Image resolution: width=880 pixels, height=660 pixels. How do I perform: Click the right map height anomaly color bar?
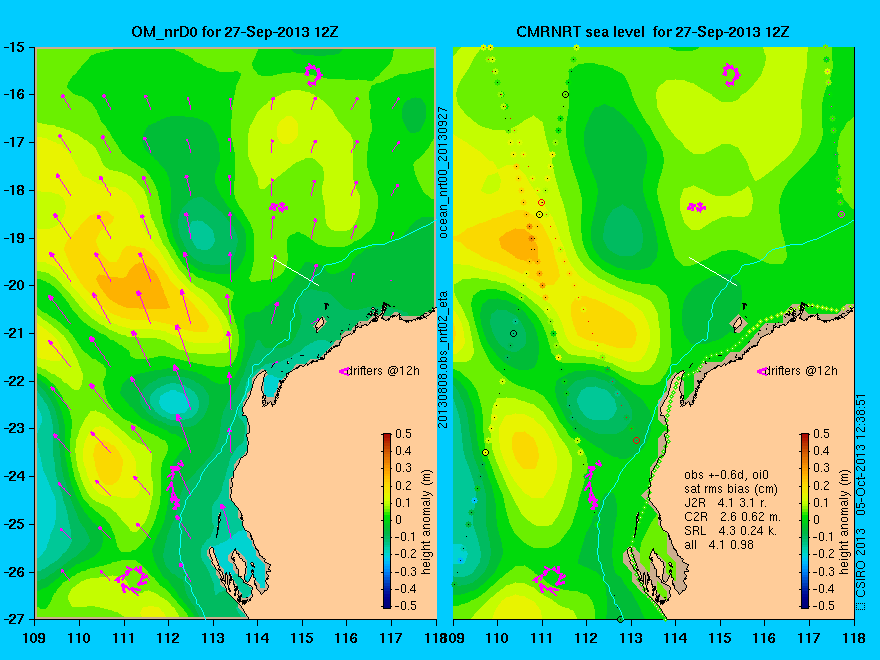point(805,521)
